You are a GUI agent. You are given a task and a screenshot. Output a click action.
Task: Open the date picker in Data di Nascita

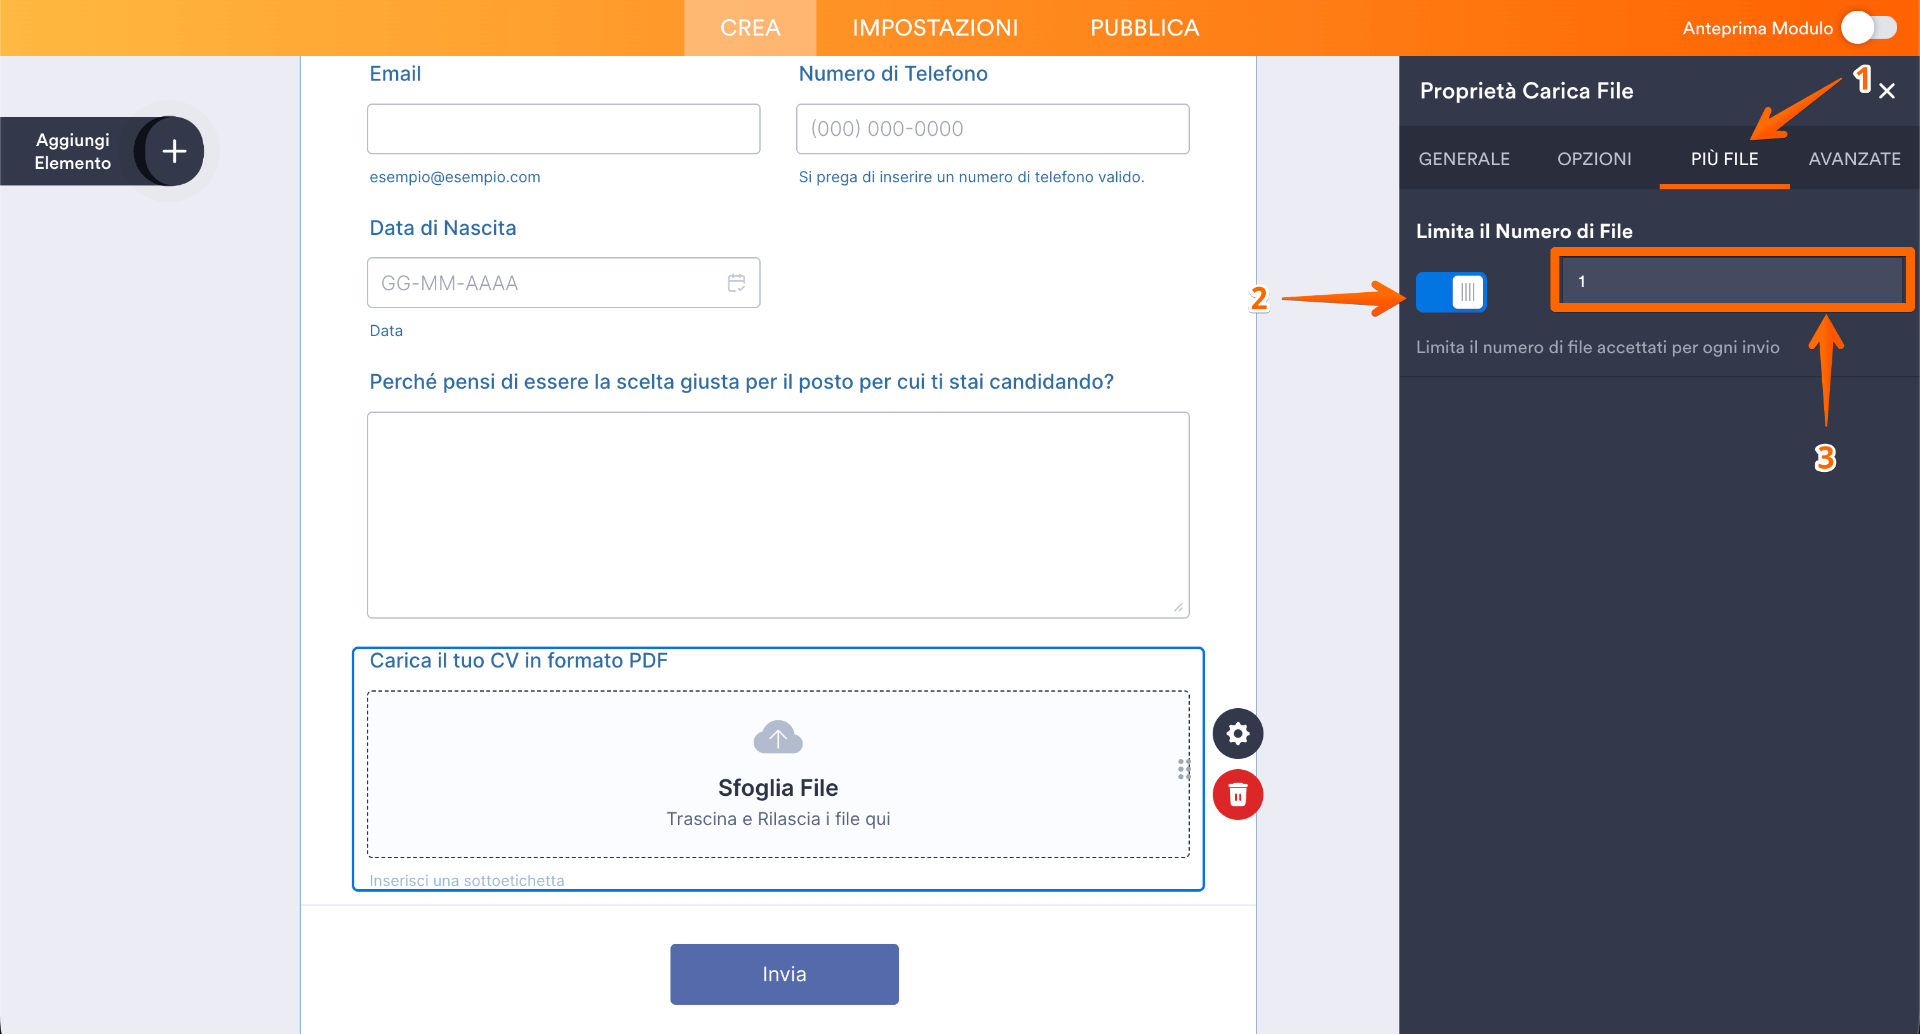coord(736,283)
